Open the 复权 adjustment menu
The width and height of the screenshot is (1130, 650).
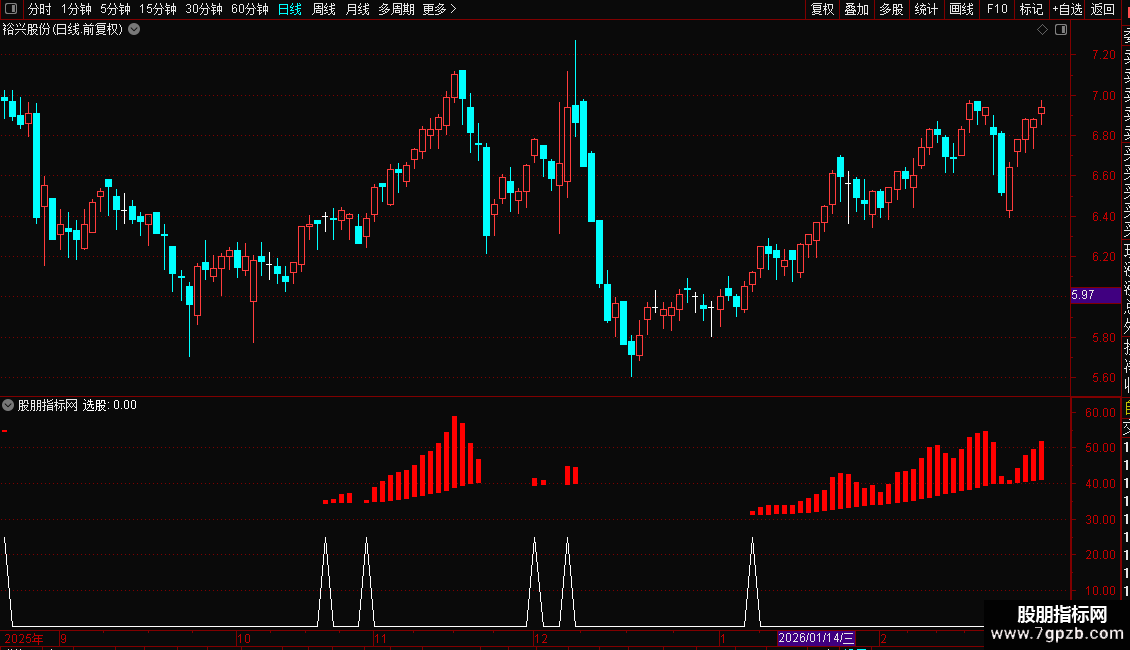(822, 9)
